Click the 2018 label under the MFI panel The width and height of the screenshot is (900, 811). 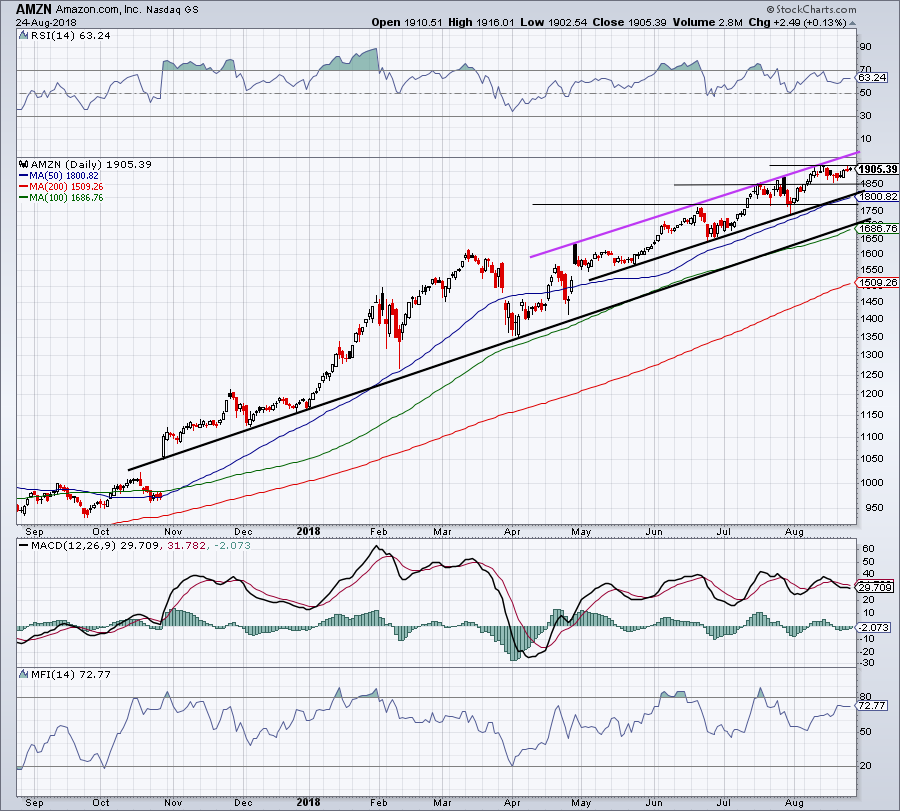pyautogui.click(x=308, y=802)
